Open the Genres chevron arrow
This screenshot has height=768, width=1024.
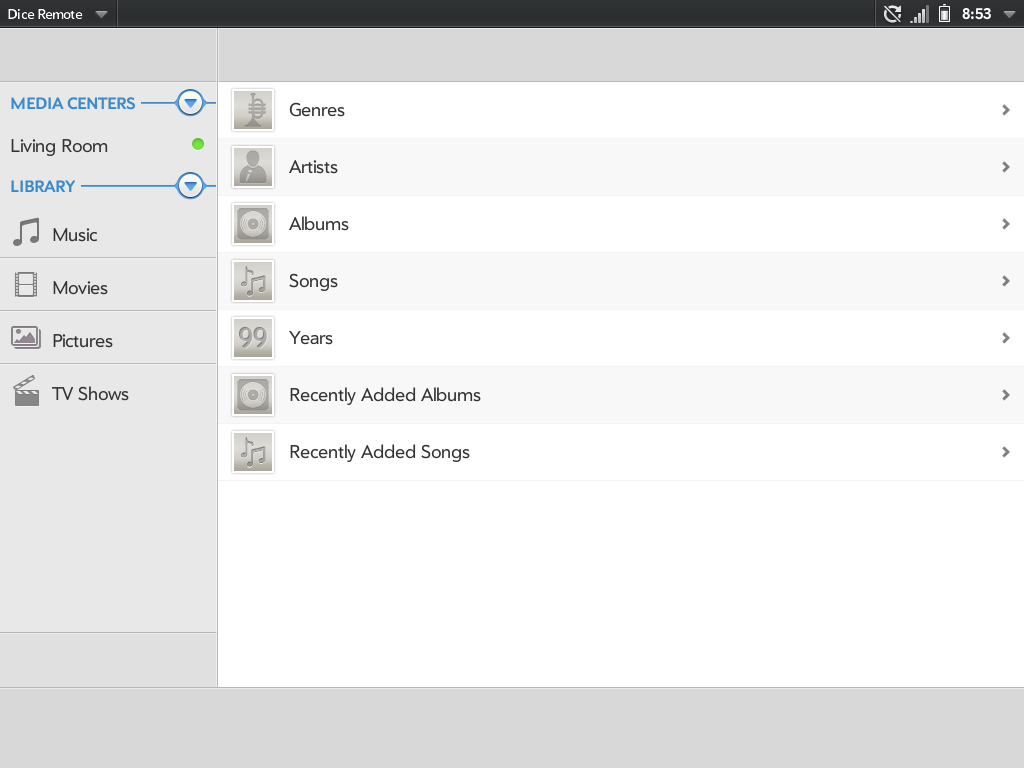tap(1006, 110)
